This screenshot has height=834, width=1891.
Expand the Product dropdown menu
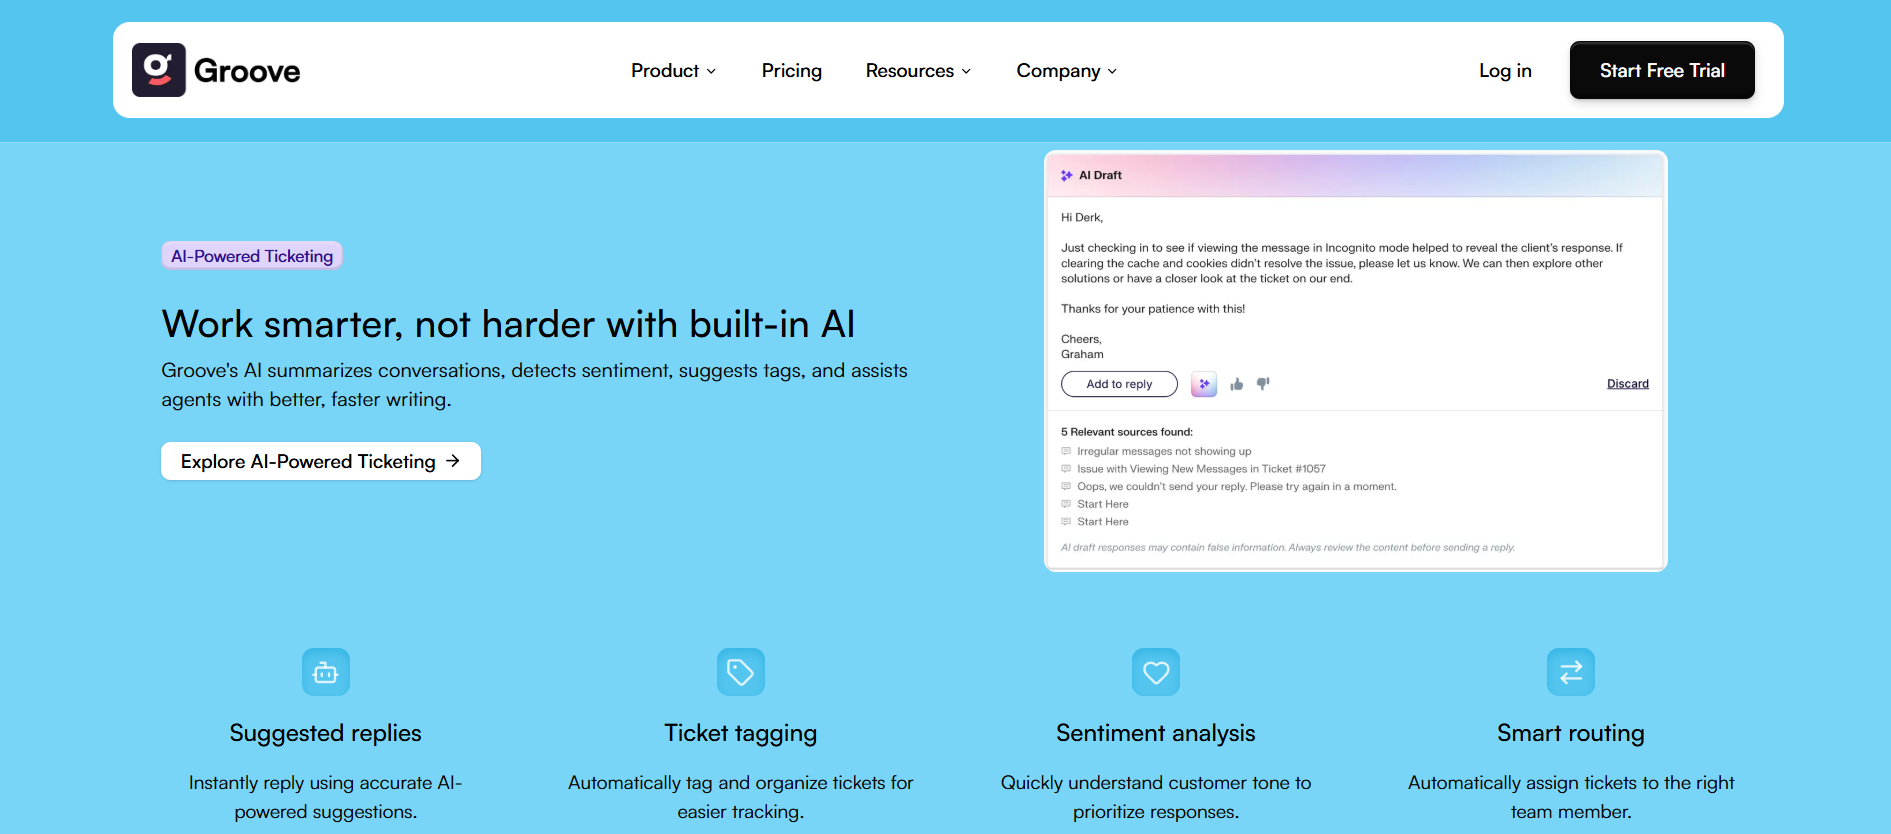click(x=673, y=71)
